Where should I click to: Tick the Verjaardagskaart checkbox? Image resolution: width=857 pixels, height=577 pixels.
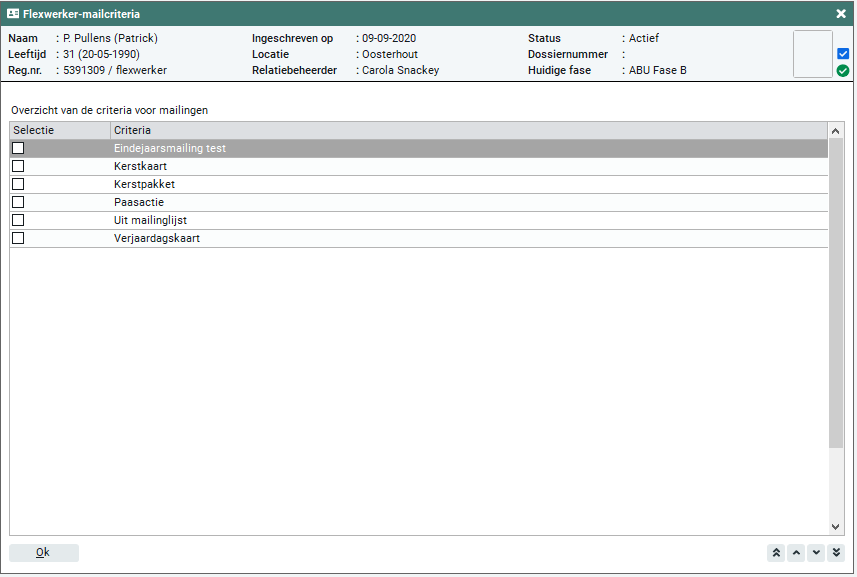[x=18, y=238]
